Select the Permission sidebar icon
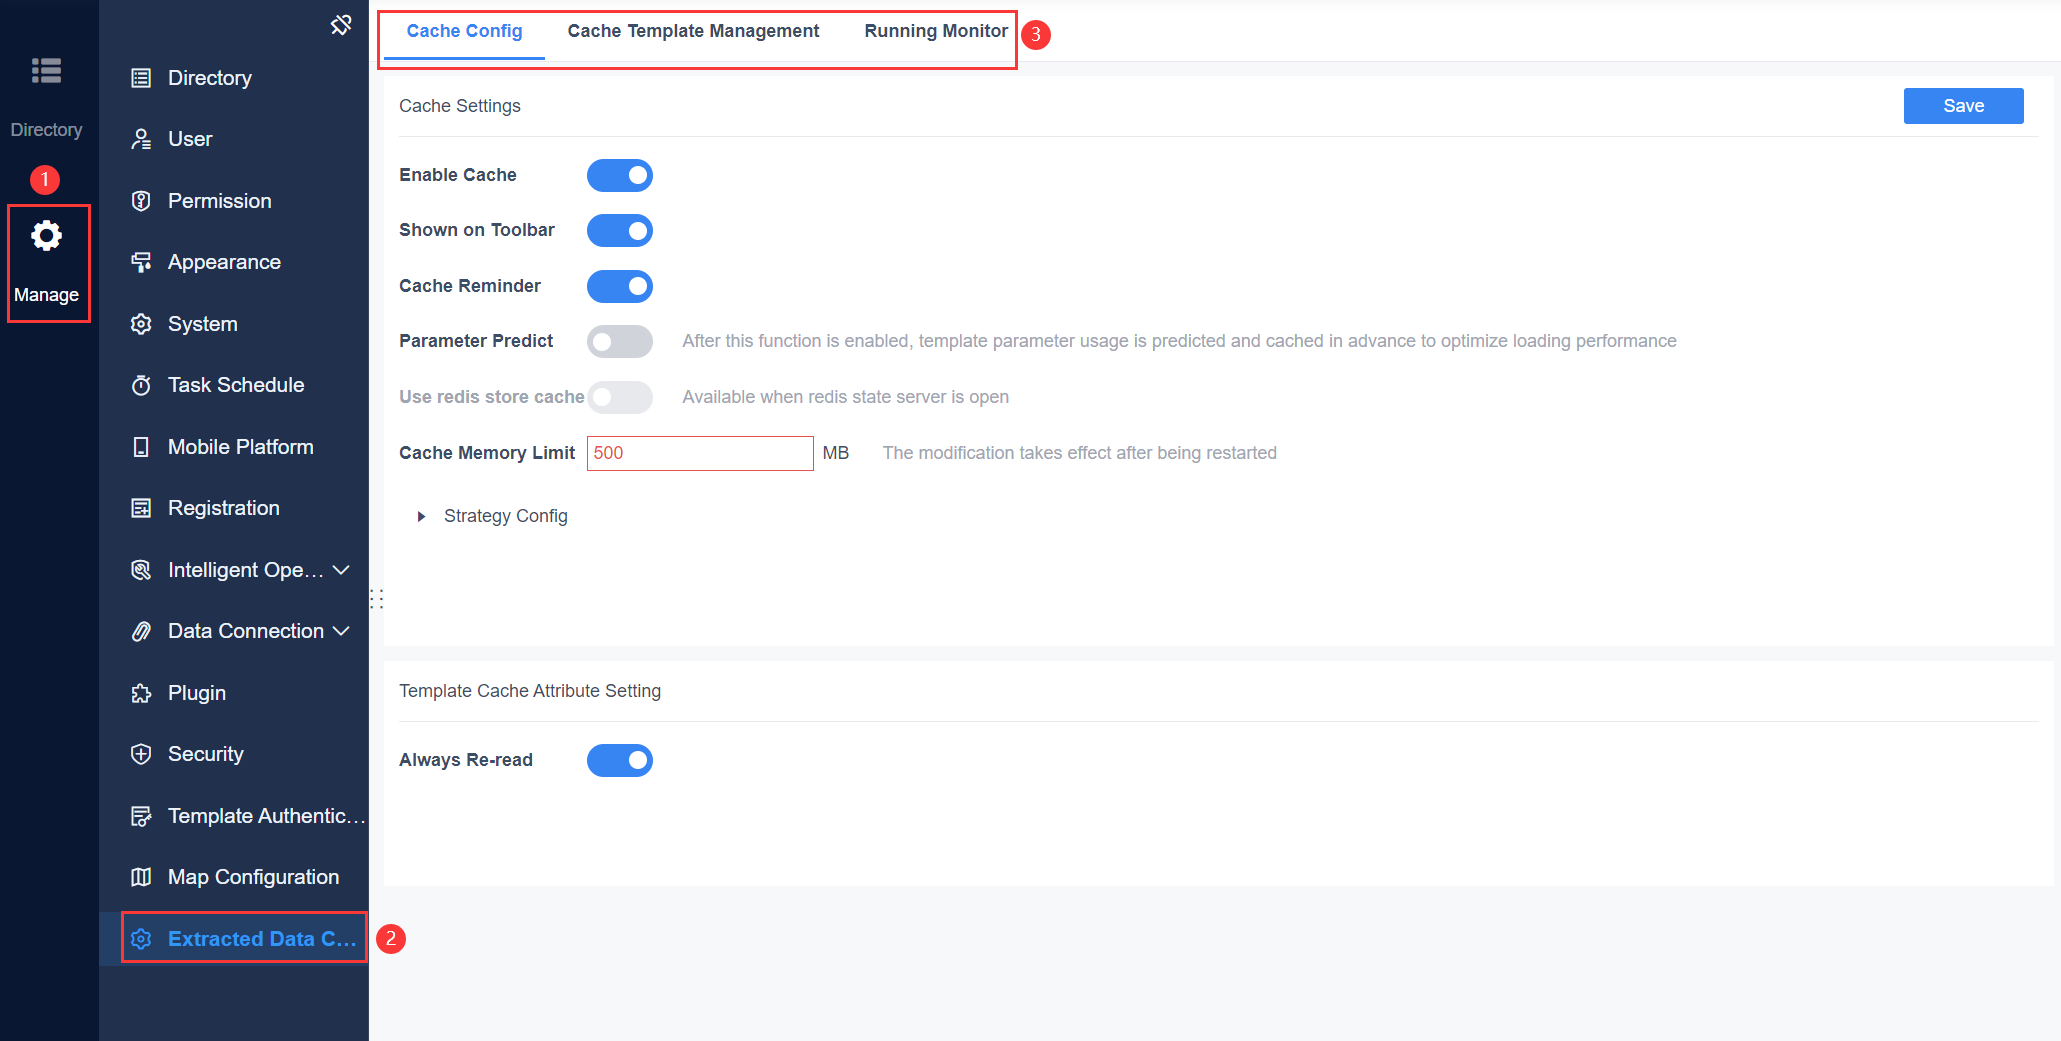 coord(220,200)
